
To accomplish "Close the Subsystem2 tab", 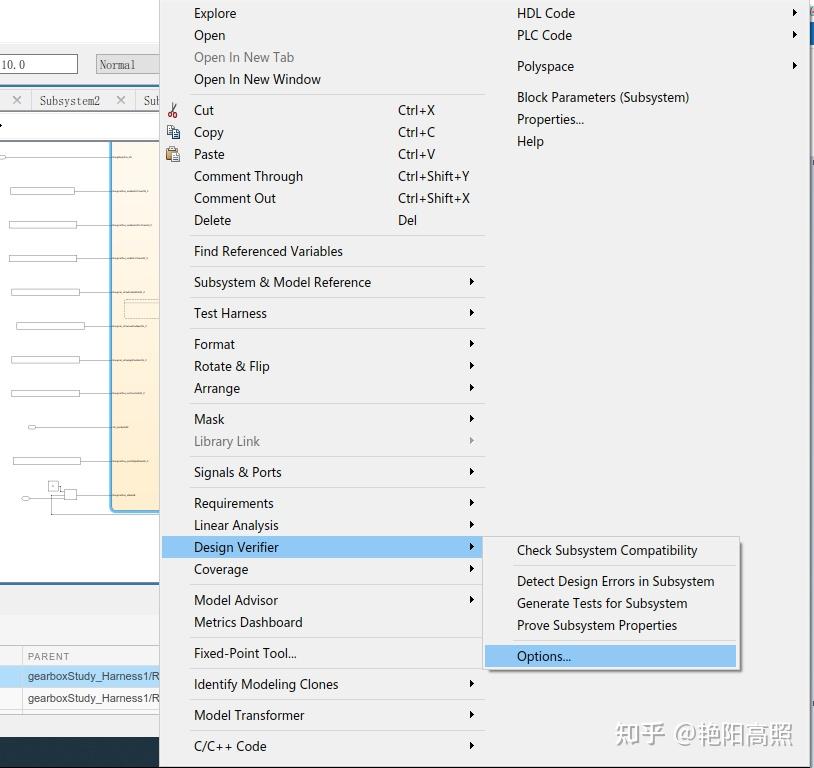I will 121,100.
